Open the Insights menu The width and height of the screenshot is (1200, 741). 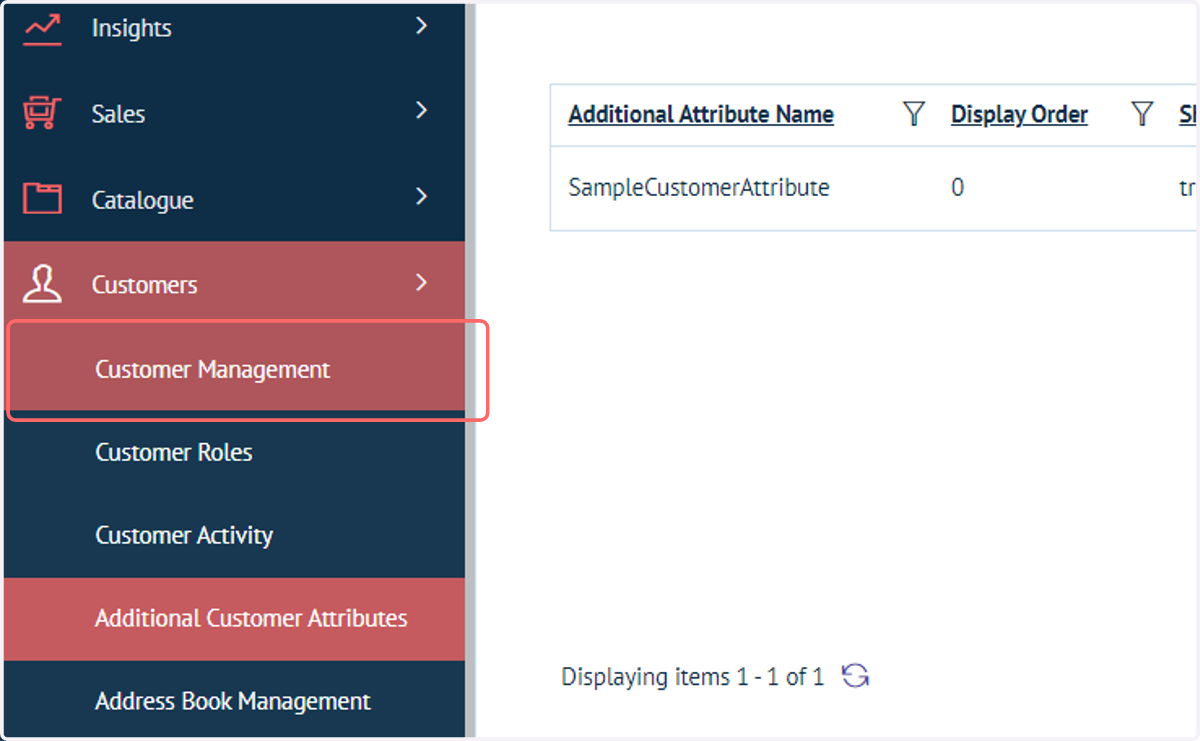pyautogui.click(x=234, y=29)
